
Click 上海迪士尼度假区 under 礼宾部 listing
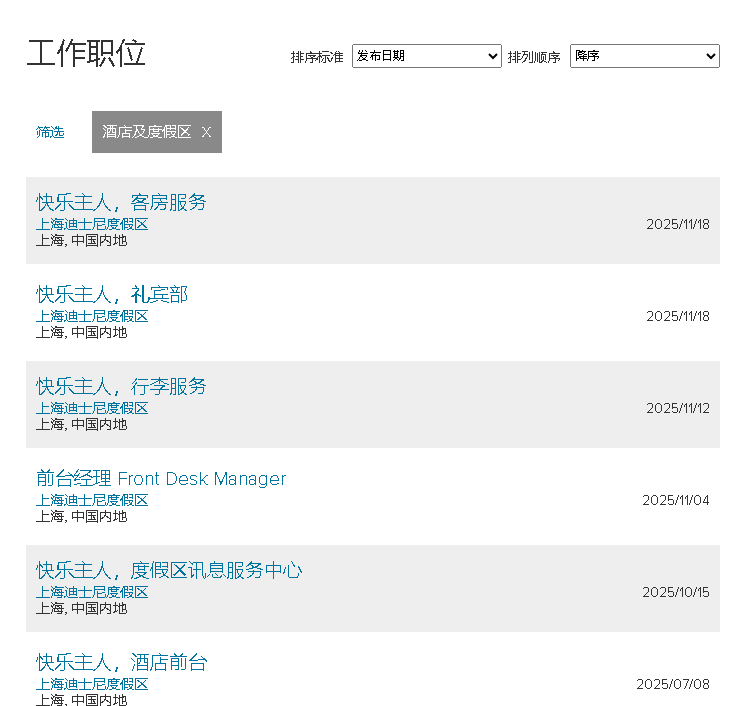(x=92, y=316)
